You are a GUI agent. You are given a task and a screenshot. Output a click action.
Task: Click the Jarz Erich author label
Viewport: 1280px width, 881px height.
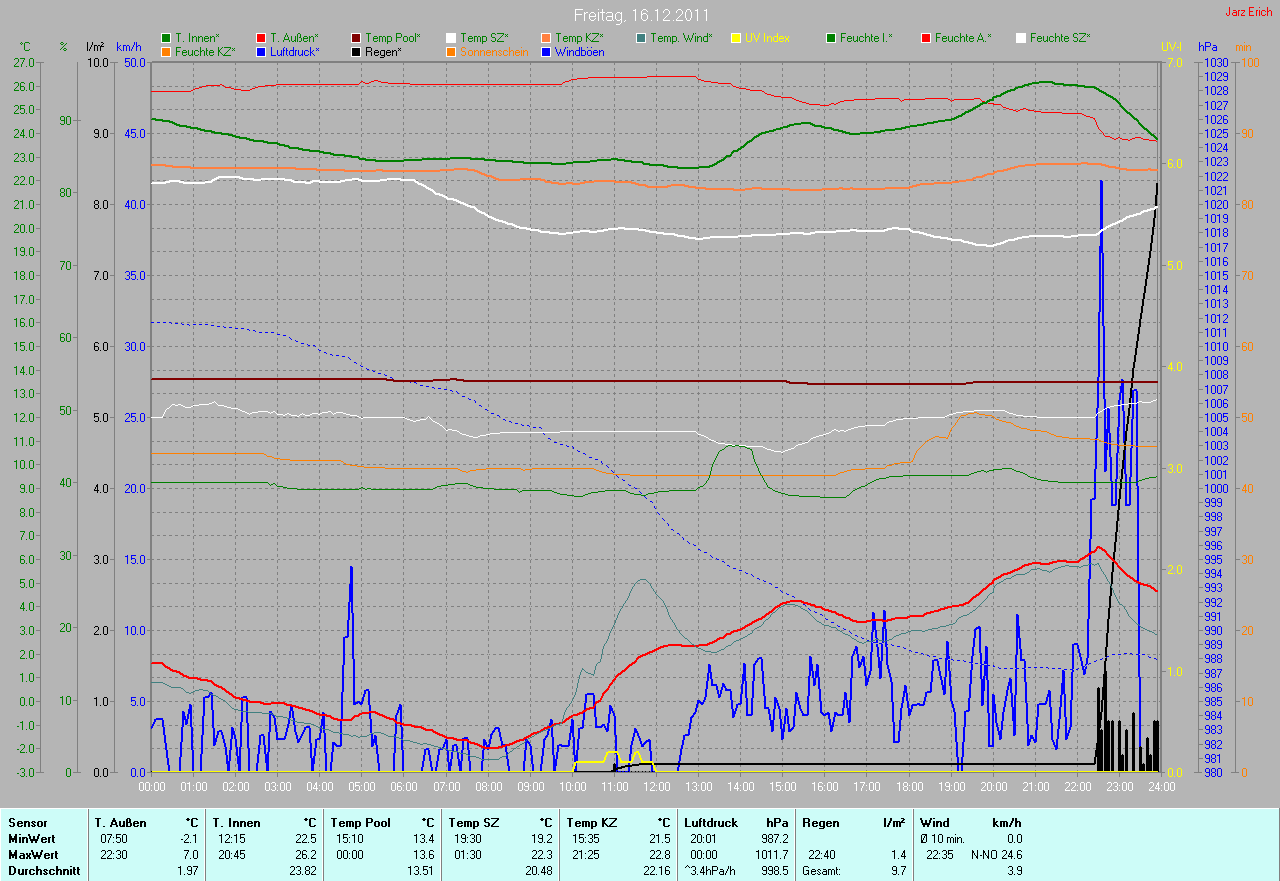(1249, 12)
